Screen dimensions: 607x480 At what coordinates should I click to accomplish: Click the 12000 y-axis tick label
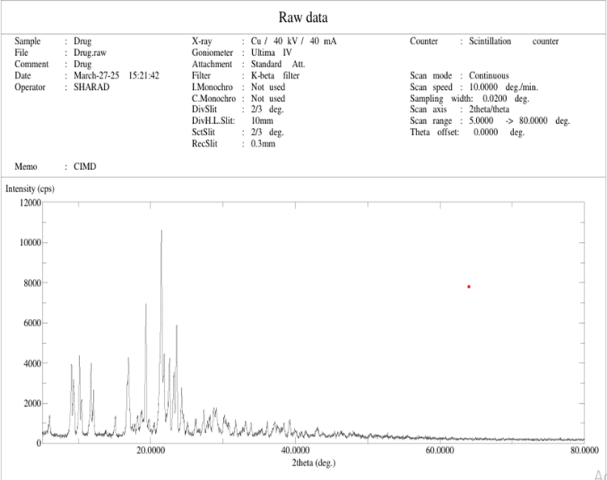(27, 202)
